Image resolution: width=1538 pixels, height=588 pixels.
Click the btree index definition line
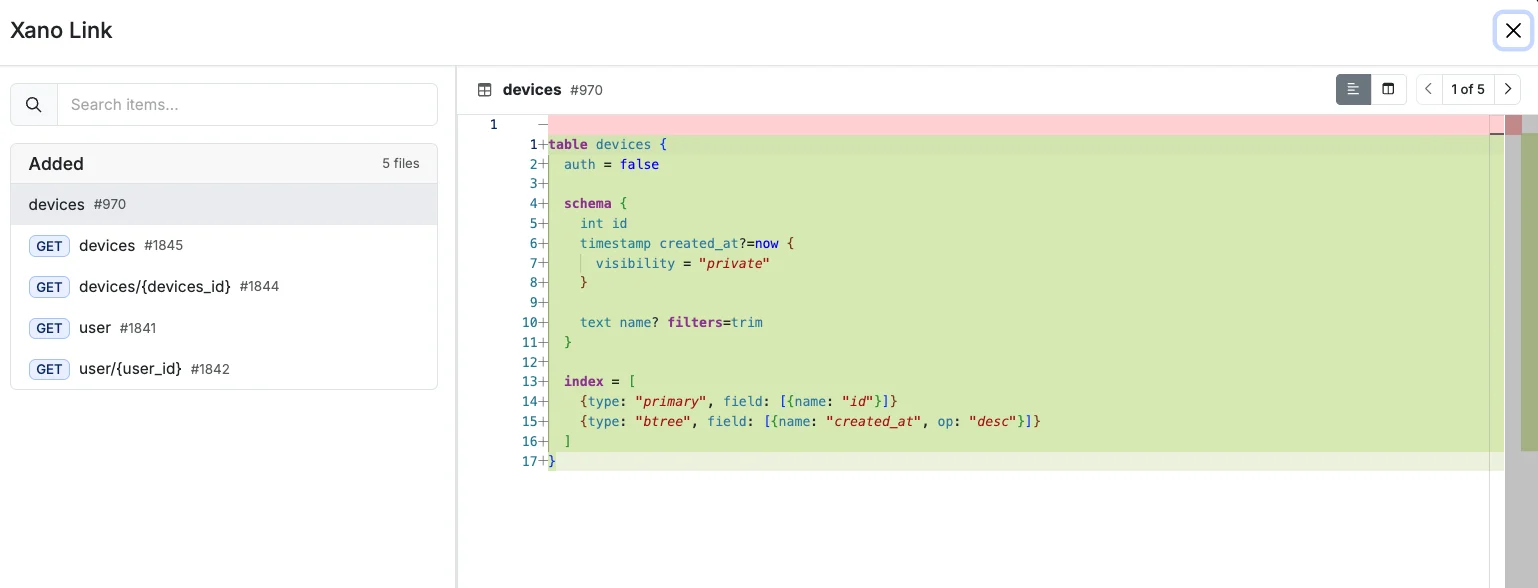pyautogui.click(x=811, y=421)
